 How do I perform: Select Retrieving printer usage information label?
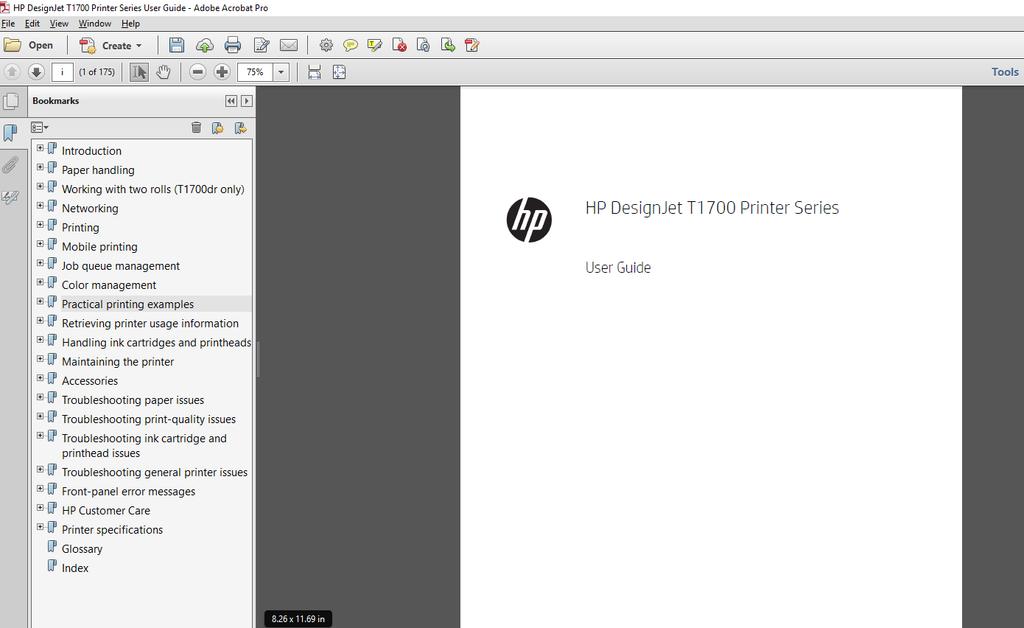150,323
